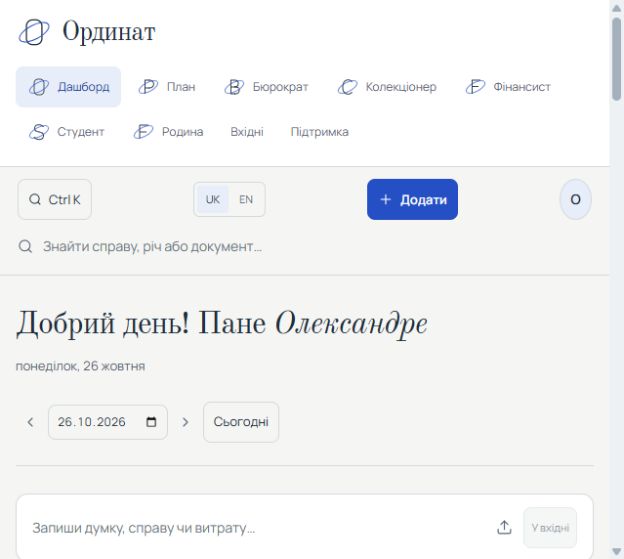The height and width of the screenshot is (559, 624).
Task: Click the vertical scrollbar thumb
Action: [617, 59]
